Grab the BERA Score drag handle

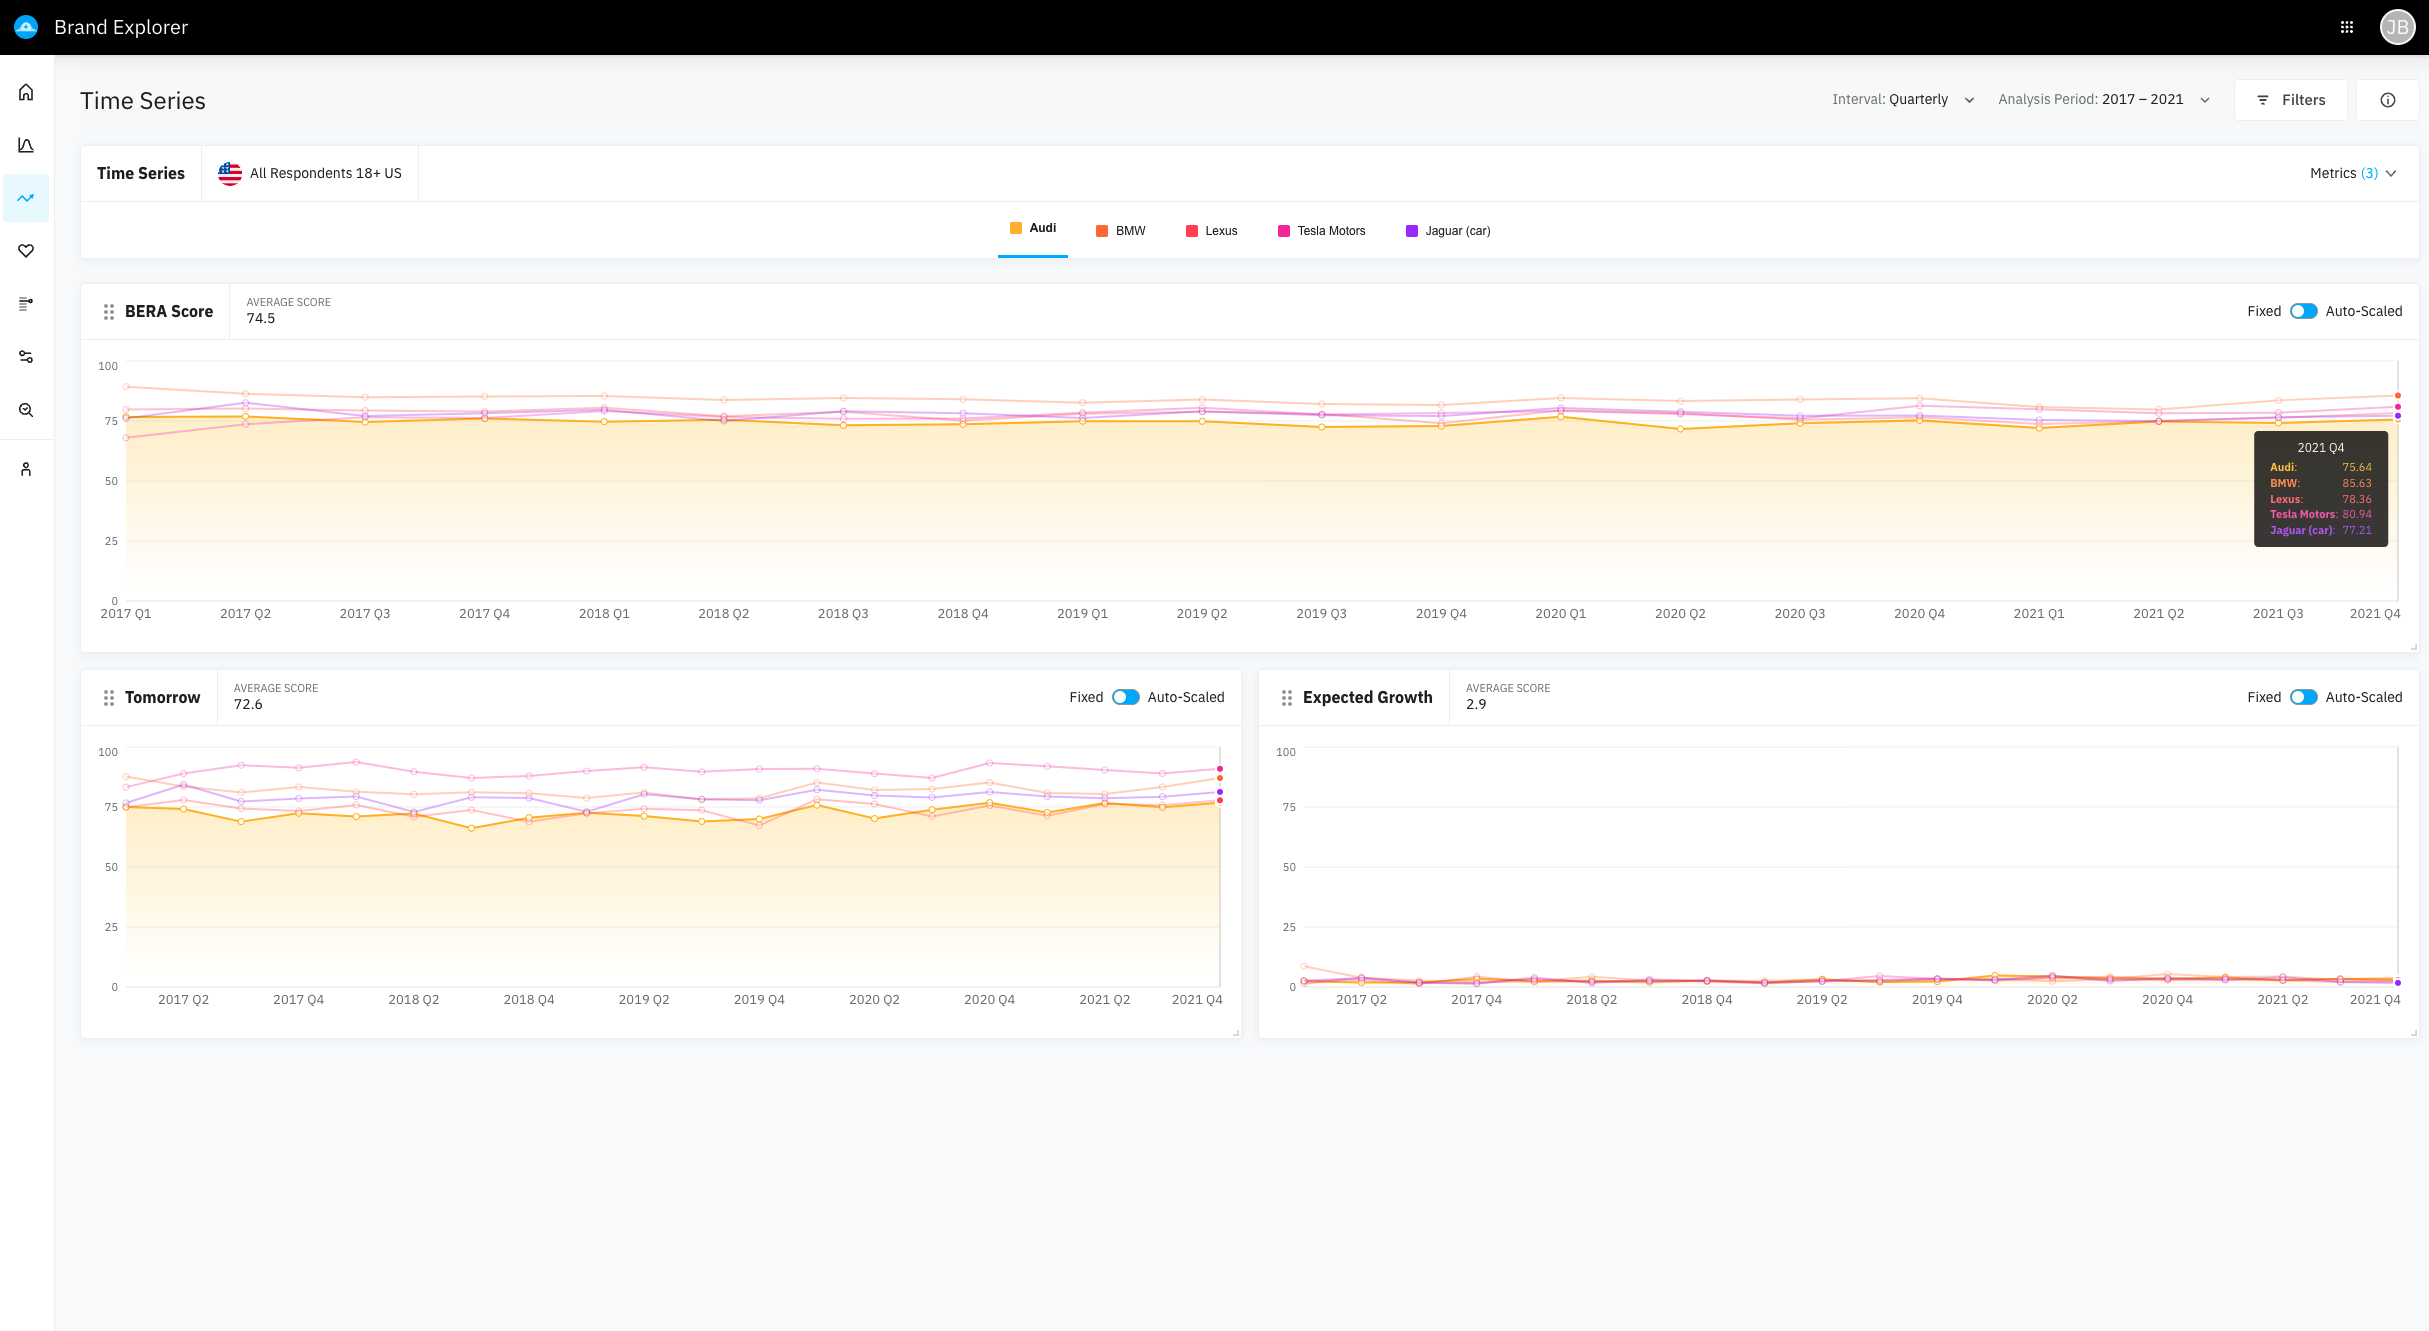(109, 312)
